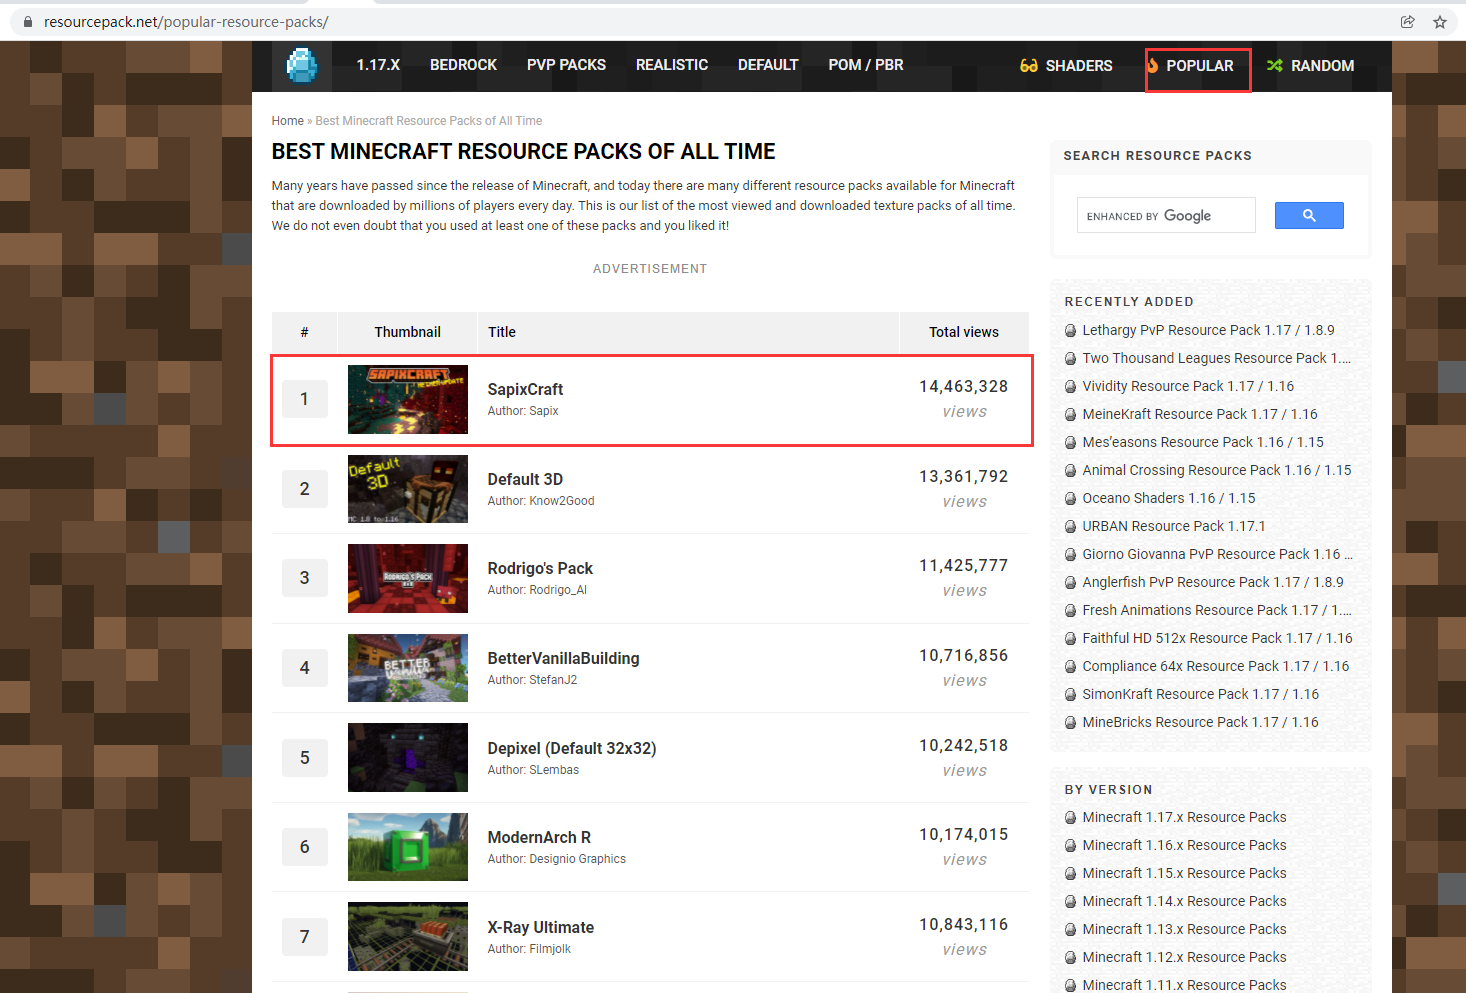Viewport: 1466px width, 993px height.
Task: Open Two Thousand Leagues Resource Pack link
Action: tap(1216, 358)
